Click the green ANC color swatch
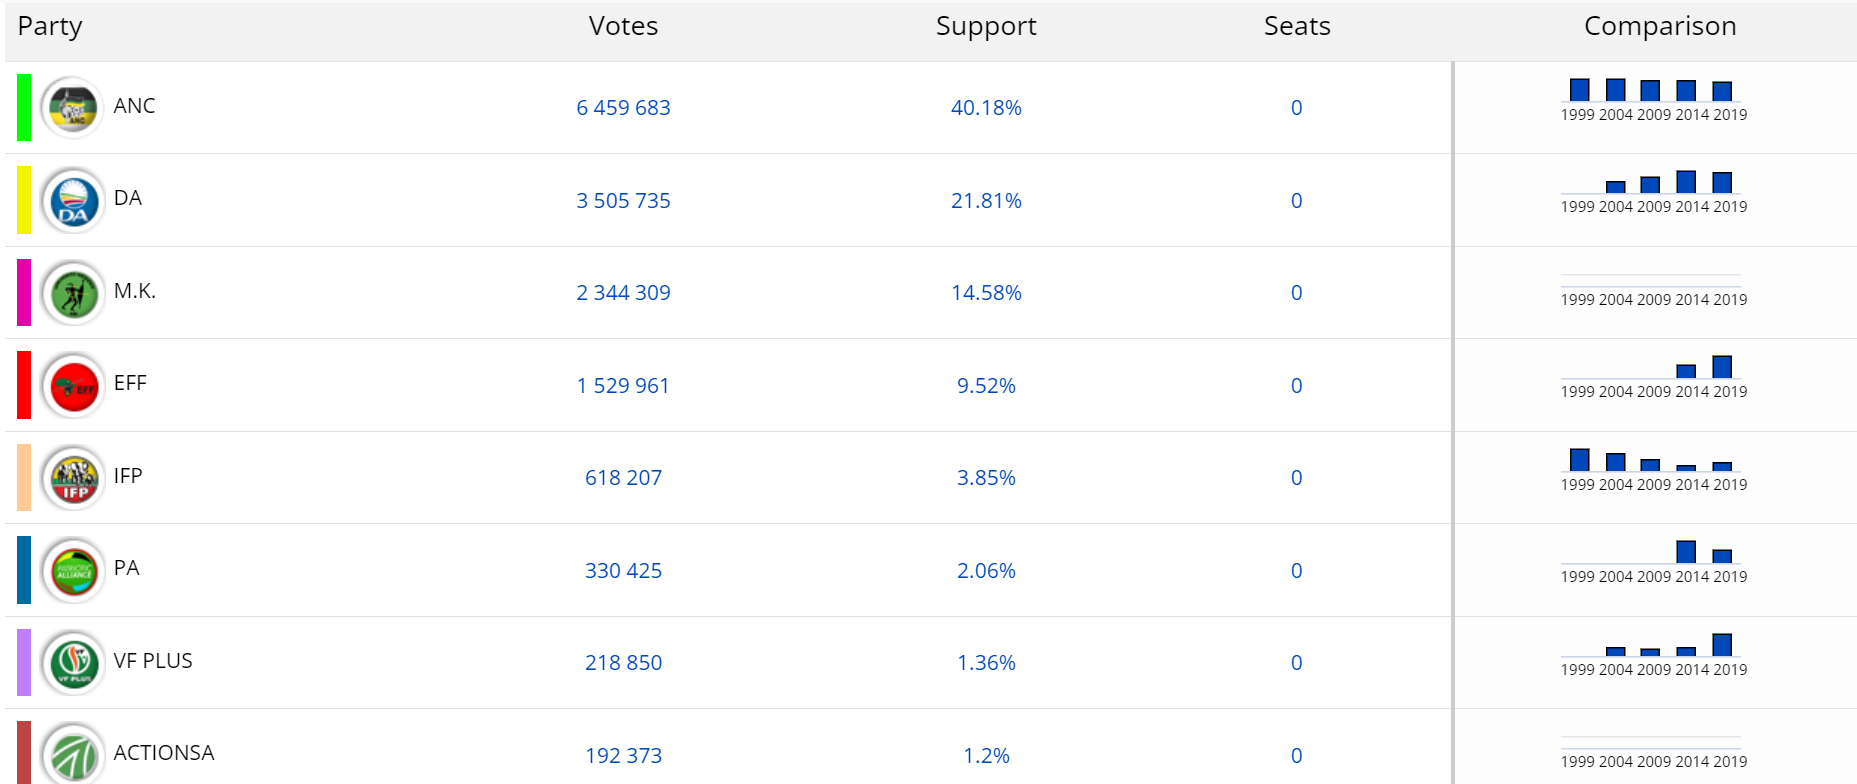Screen dimensions: 1857x784 [x=24, y=108]
